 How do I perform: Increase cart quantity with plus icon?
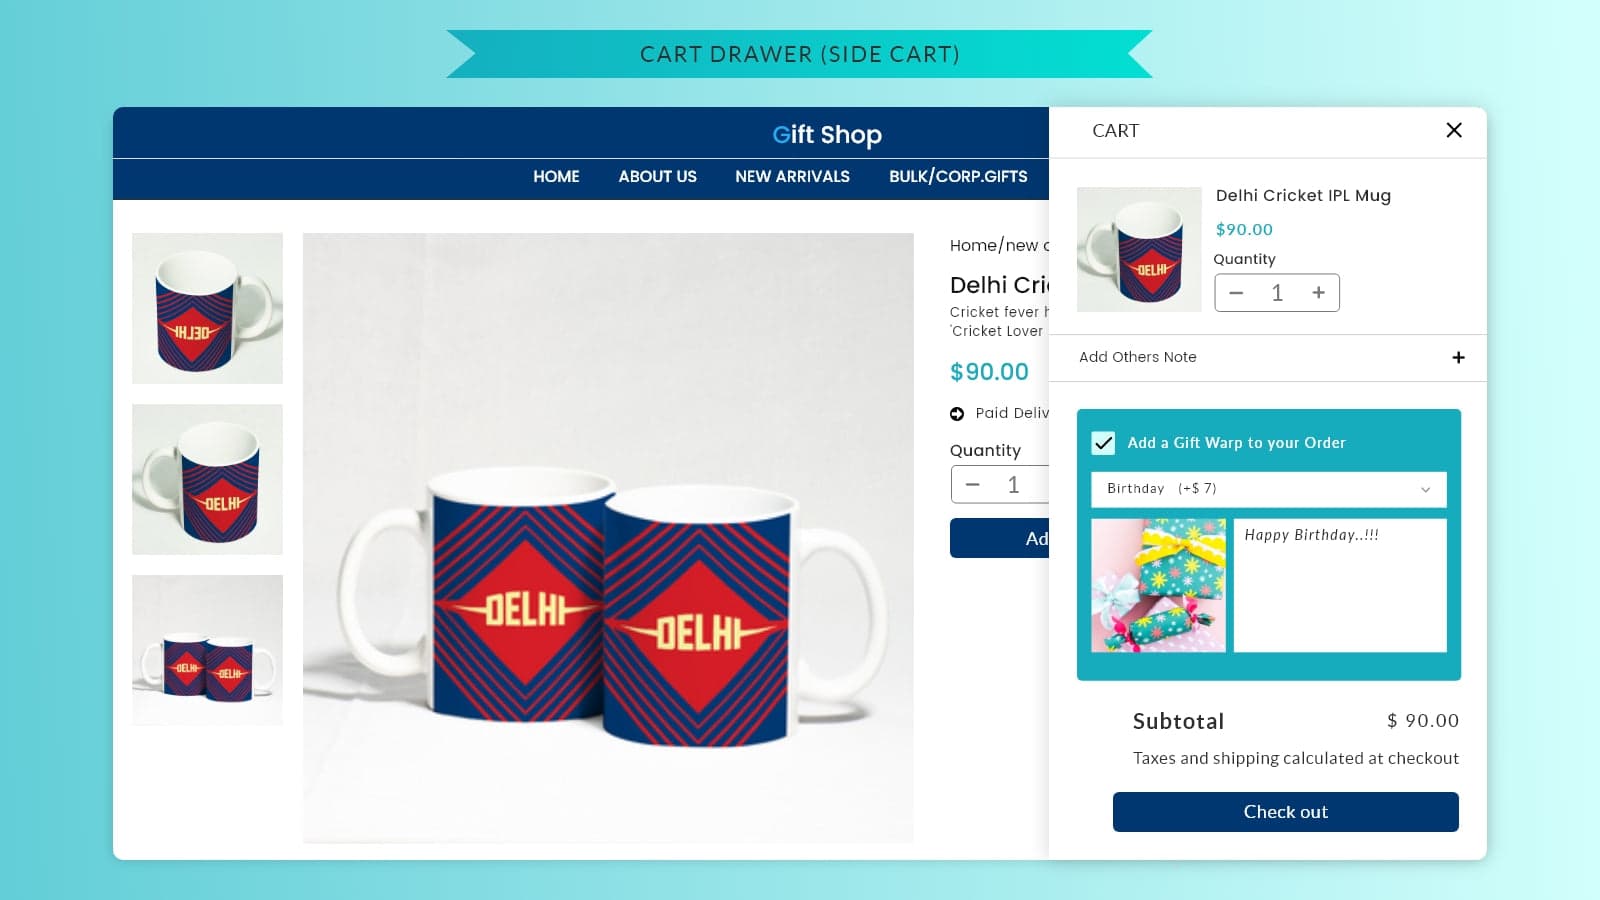click(x=1319, y=293)
